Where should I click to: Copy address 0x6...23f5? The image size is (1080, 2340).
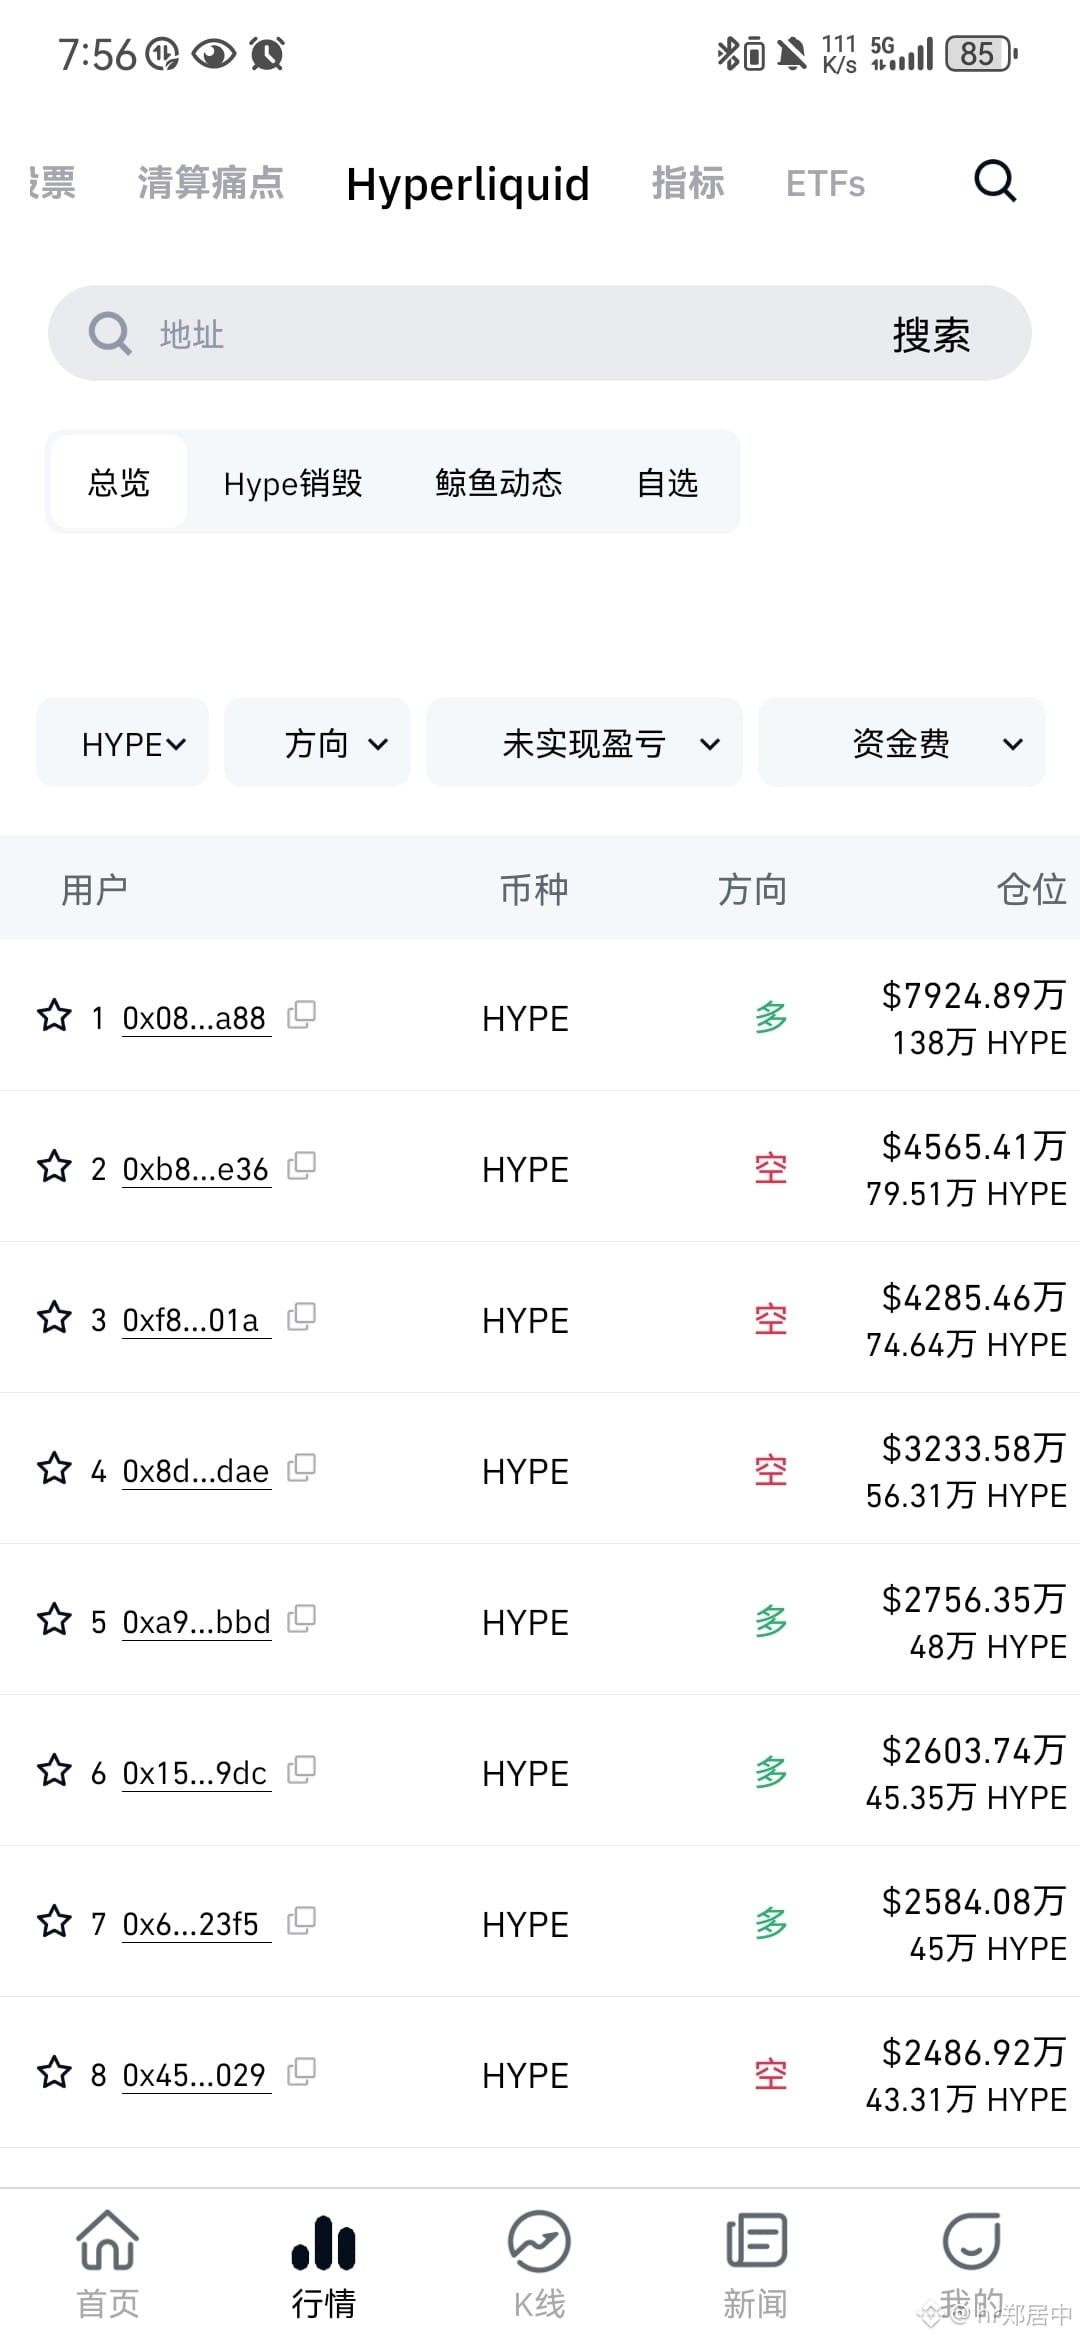pyautogui.click(x=301, y=1921)
